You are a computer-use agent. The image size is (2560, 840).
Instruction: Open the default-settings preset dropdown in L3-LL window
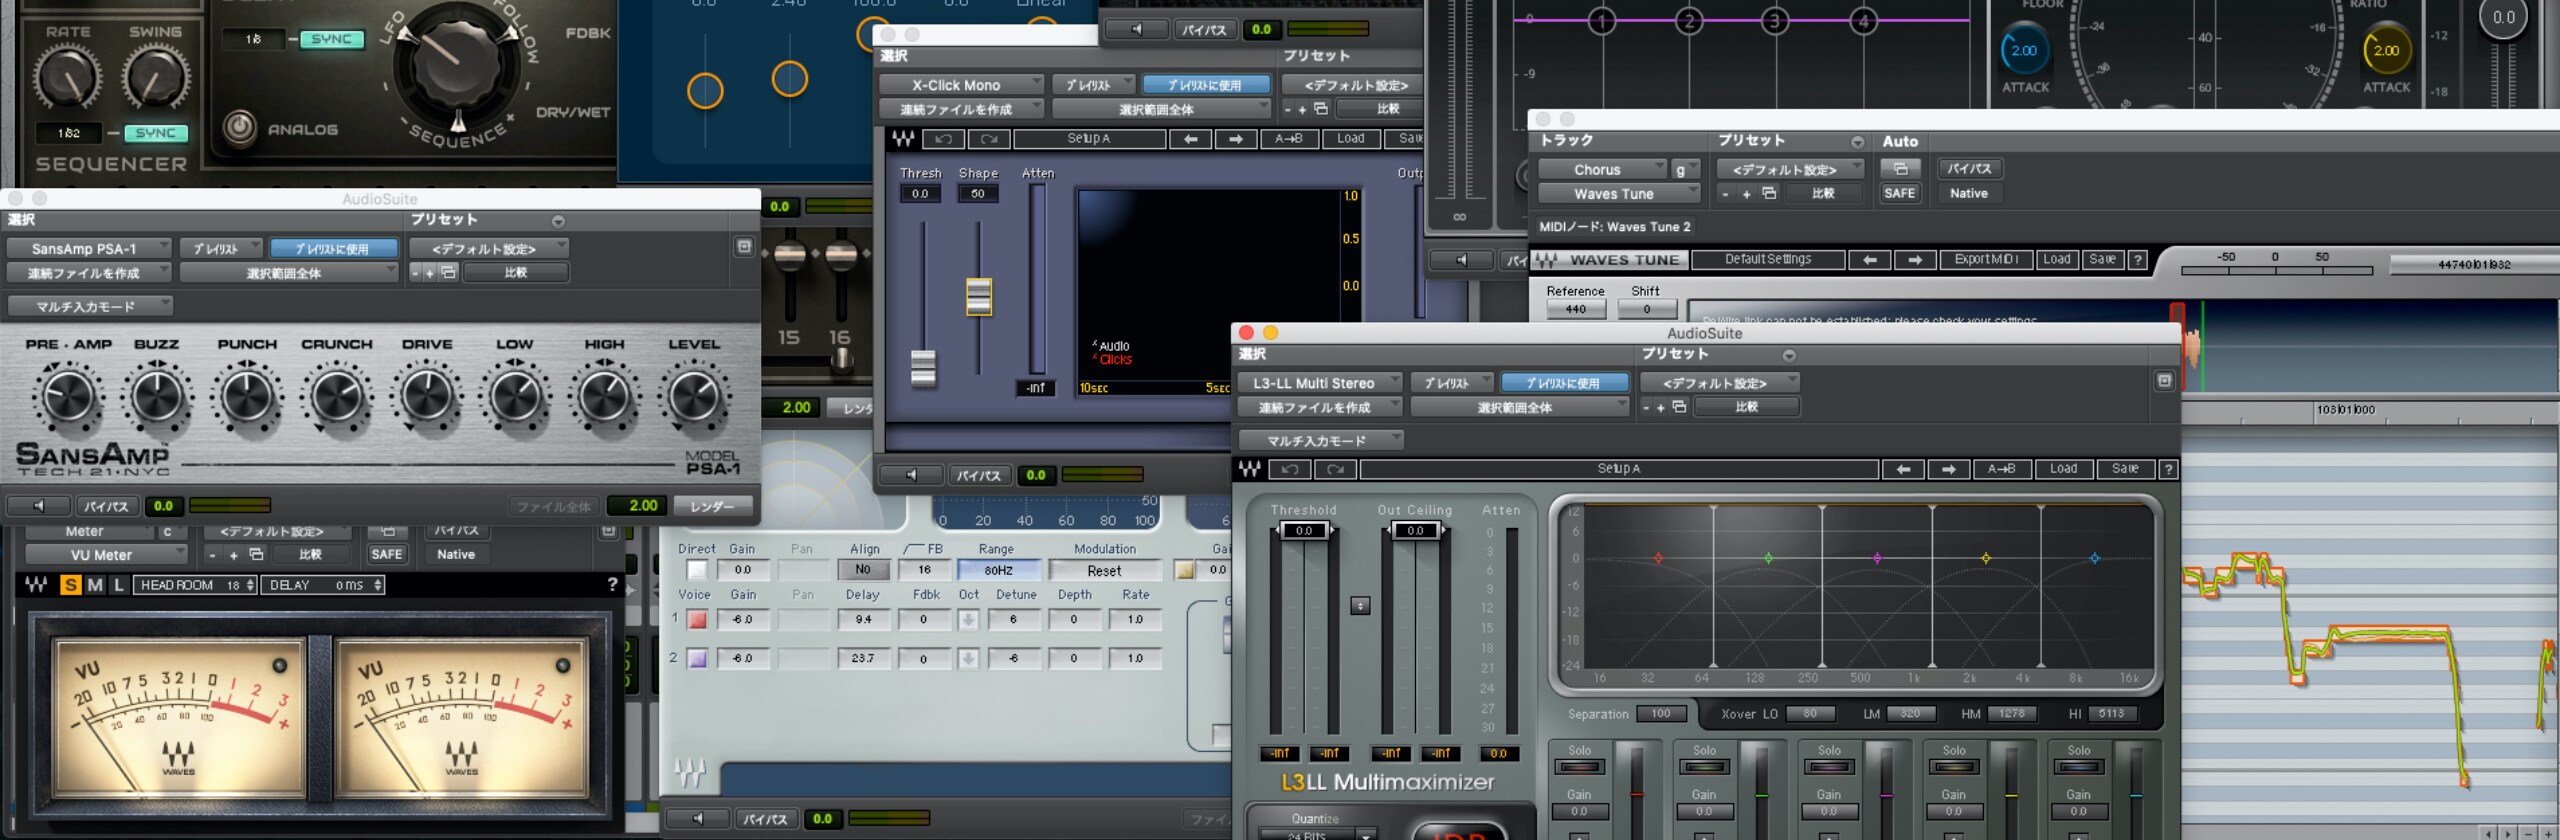pos(1720,383)
